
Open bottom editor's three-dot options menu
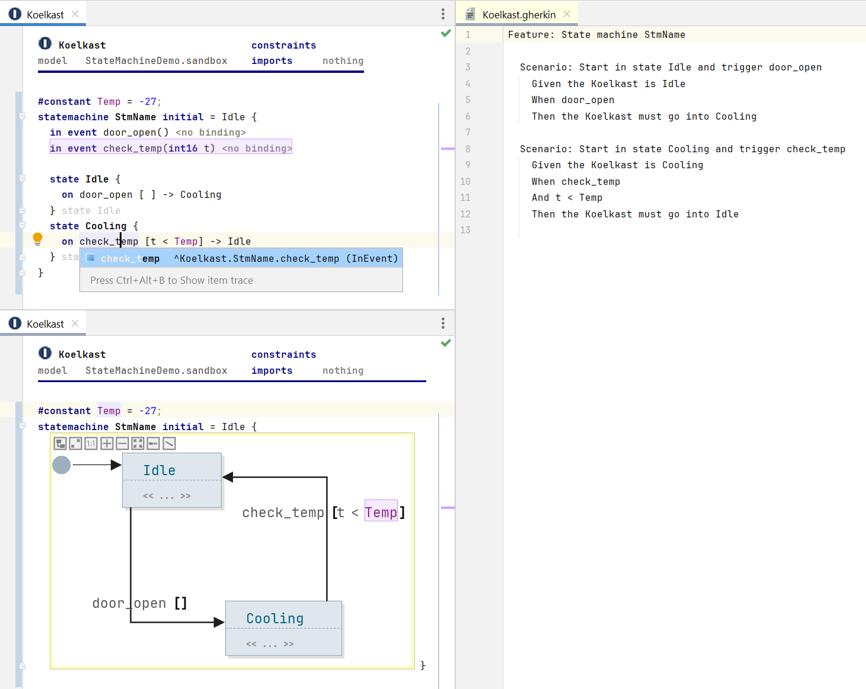[443, 323]
